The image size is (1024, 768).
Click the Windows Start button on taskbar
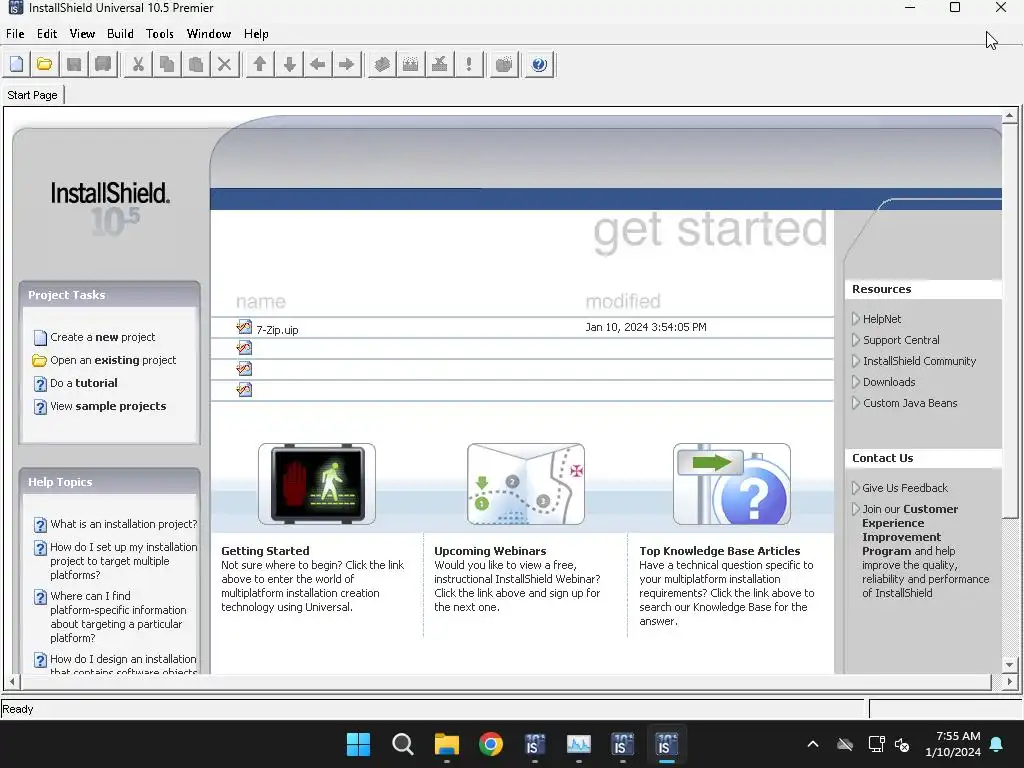[358, 744]
